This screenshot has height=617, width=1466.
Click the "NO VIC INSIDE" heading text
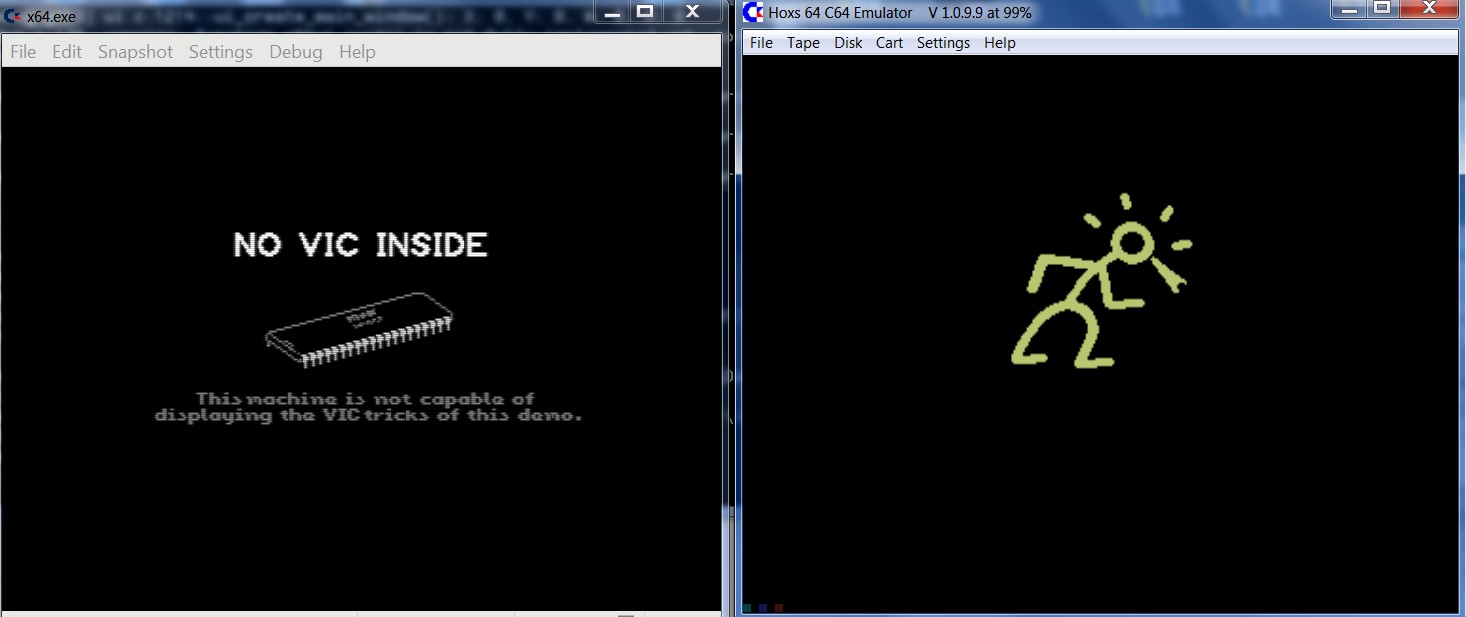pyautogui.click(x=360, y=245)
